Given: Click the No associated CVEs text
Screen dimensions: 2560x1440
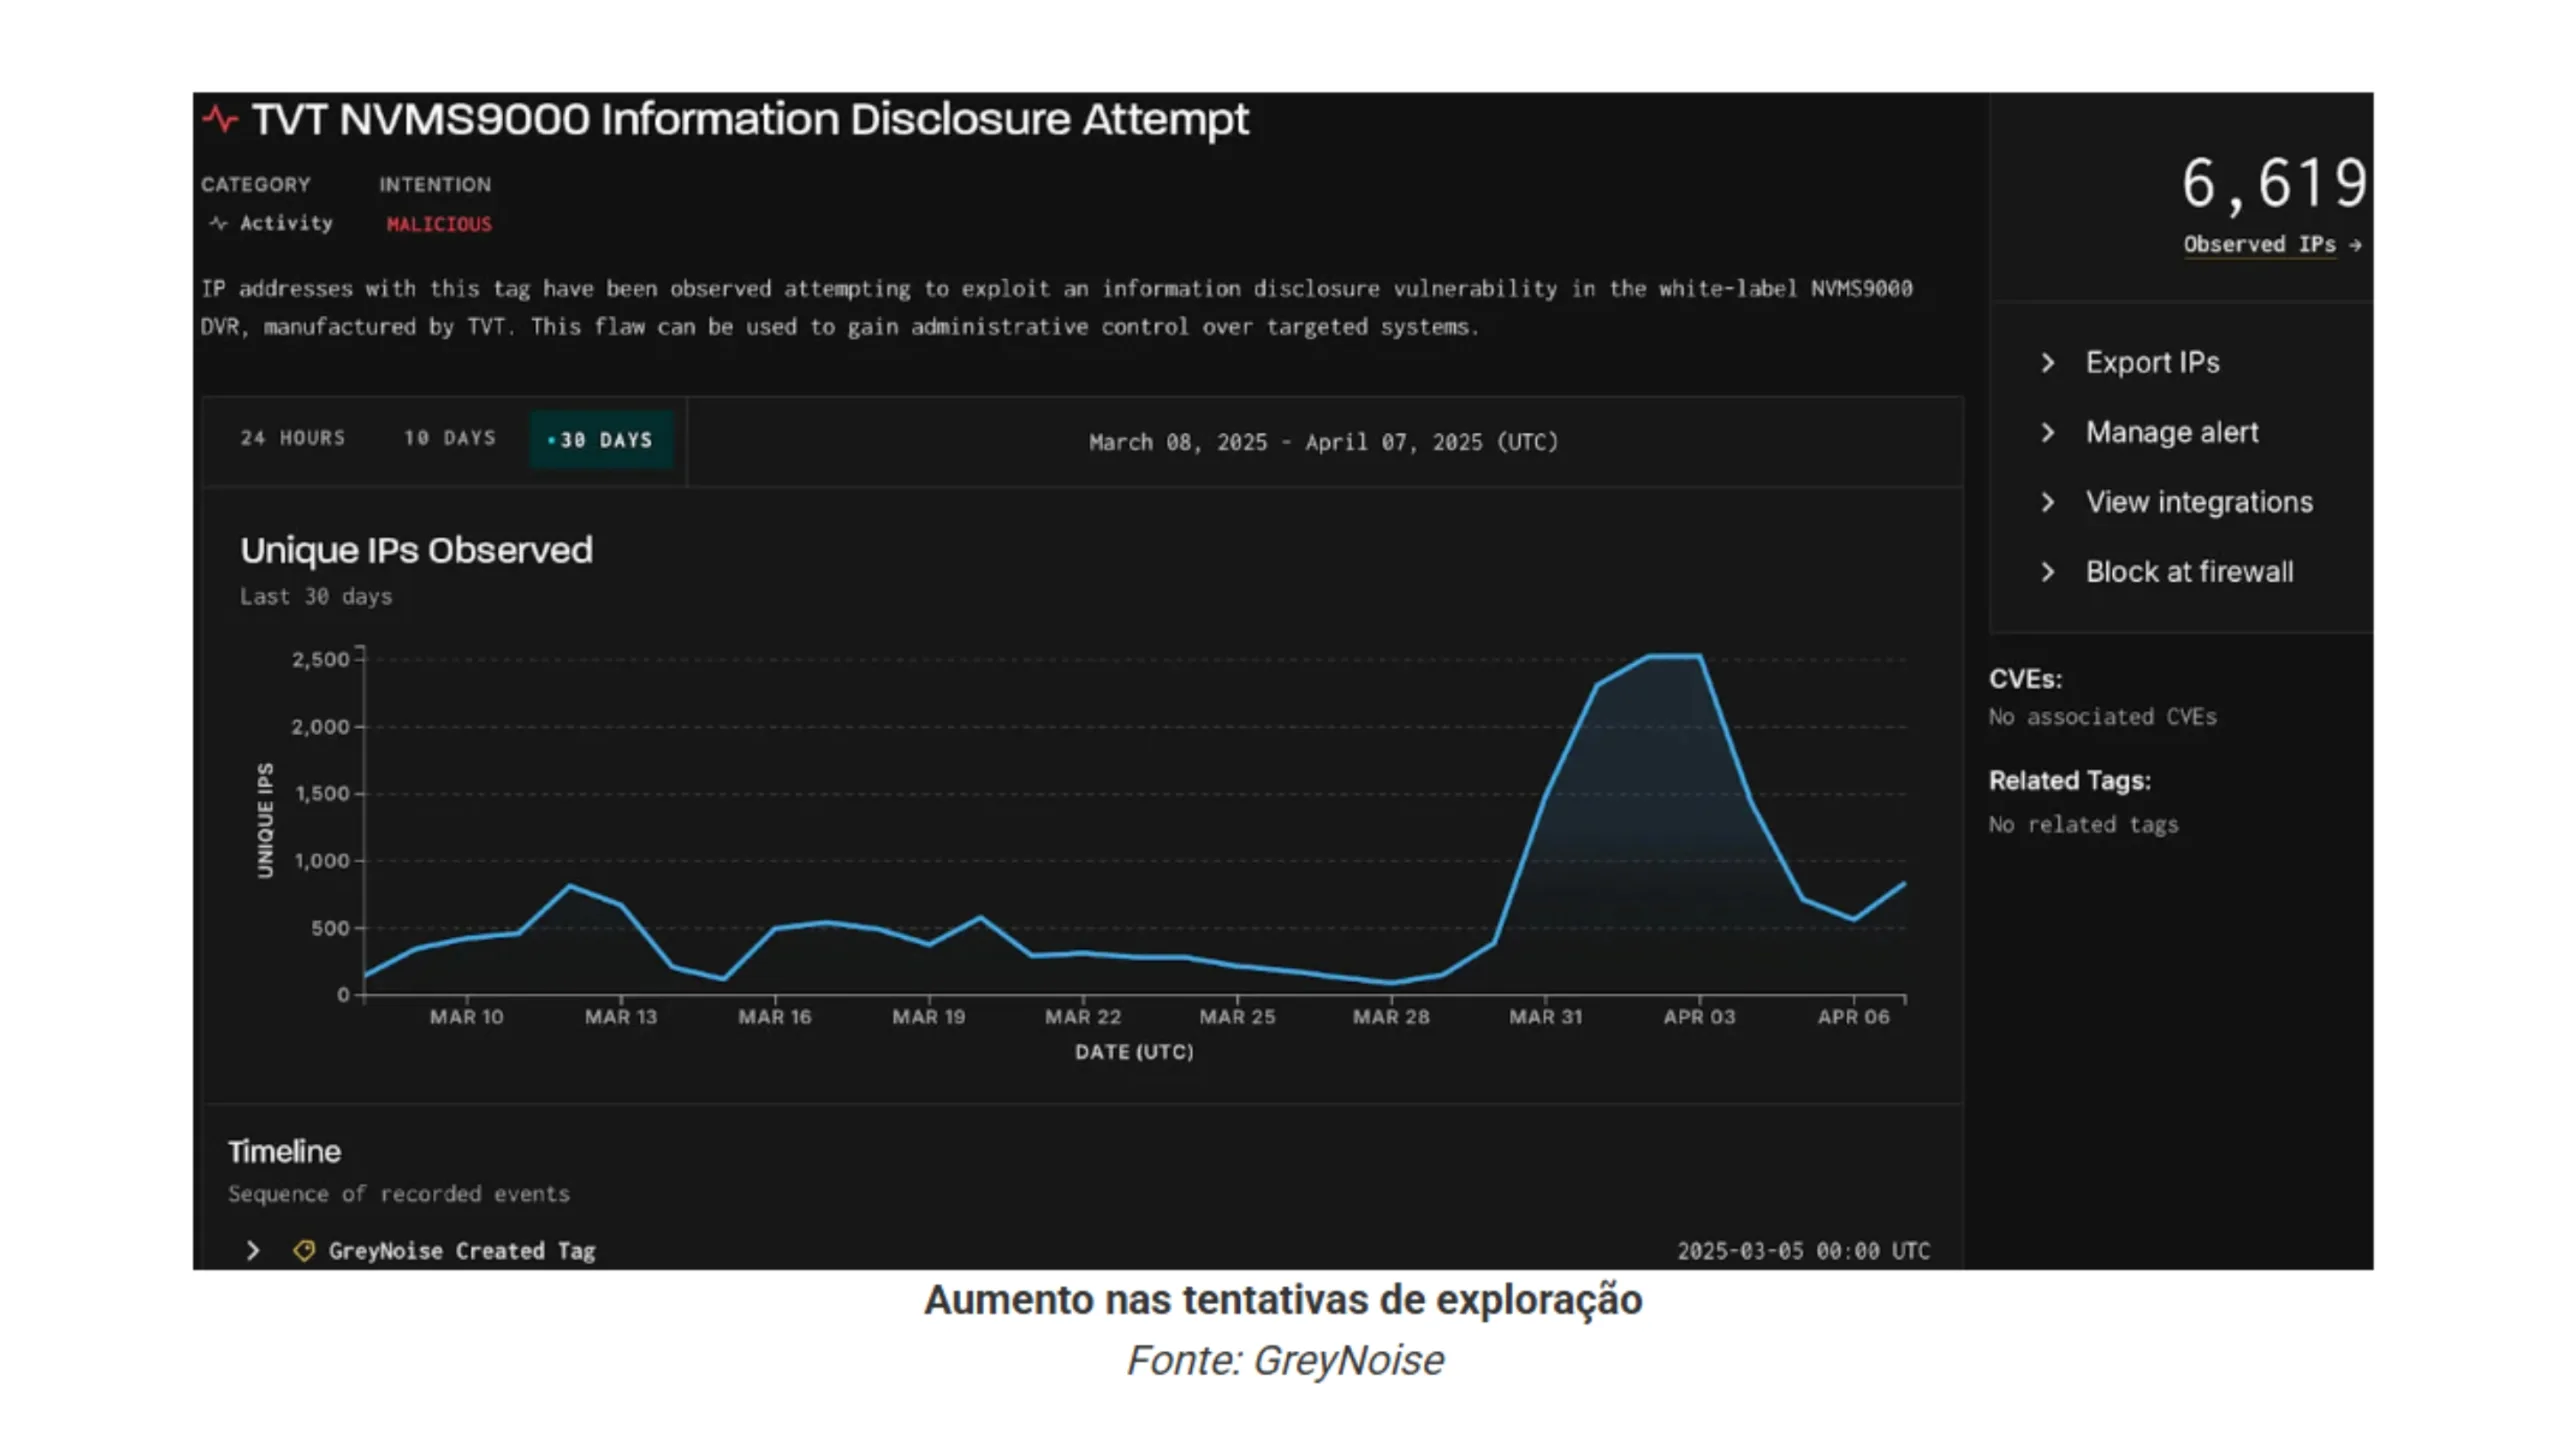Looking at the screenshot, I should coord(2102,717).
